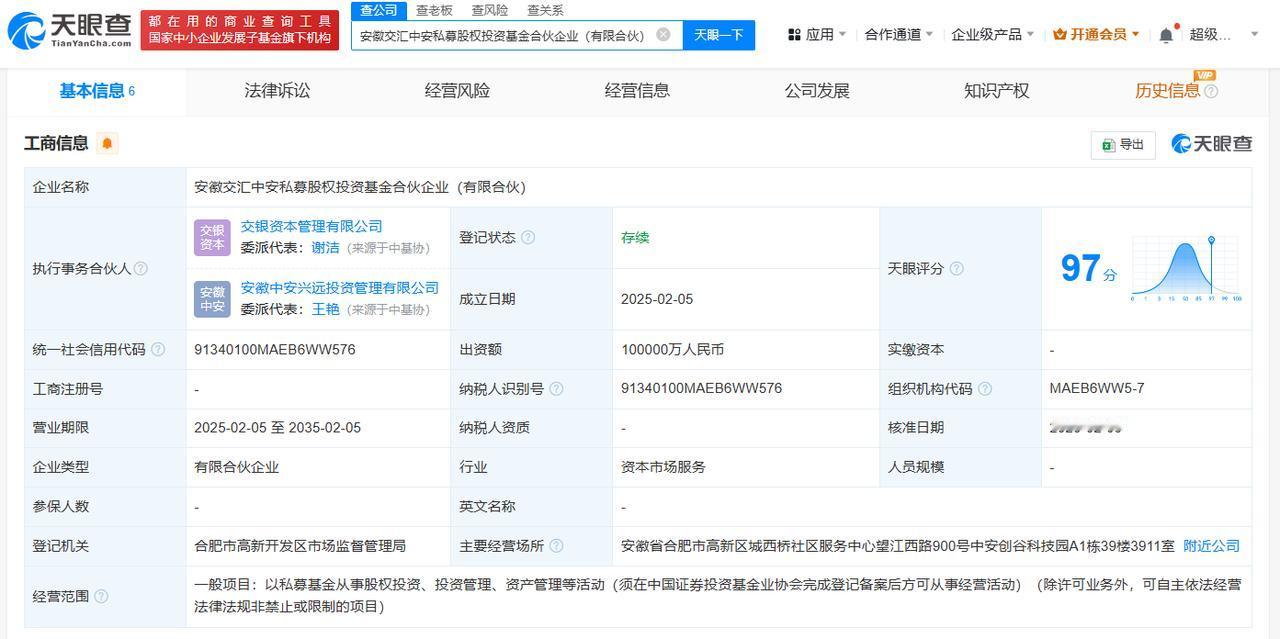
Task: Click the 有限合伙企业 enterprise type value
Action: pyautogui.click(x=236, y=467)
